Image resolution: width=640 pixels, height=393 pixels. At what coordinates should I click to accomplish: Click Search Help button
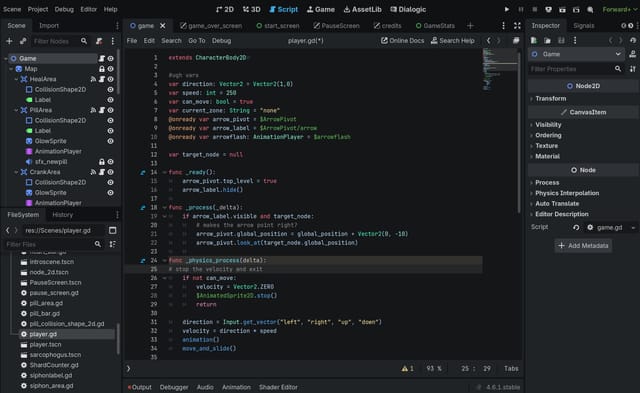[453, 40]
